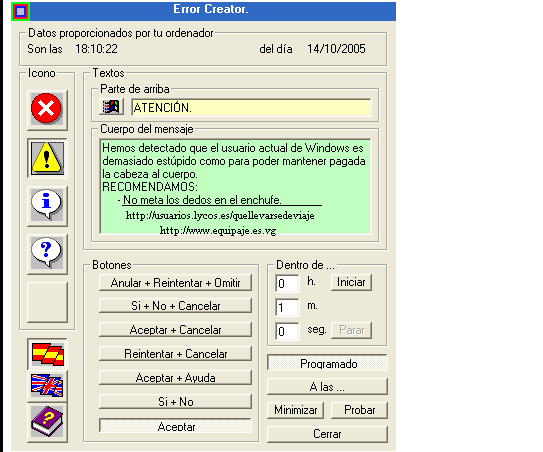Choose Anular + Reintentar + Omitir buttons
This screenshot has width=543, height=452.
click(x=175, y=283)
